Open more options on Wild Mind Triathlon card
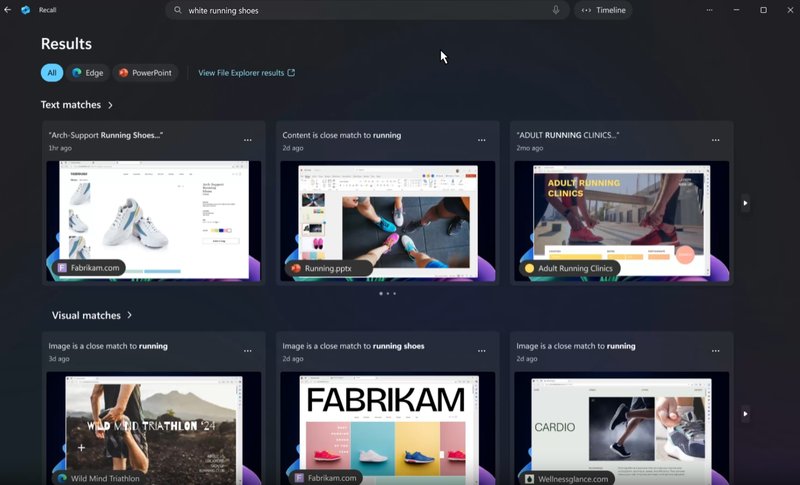Screen dimensions: 800x485 [248, 351]
